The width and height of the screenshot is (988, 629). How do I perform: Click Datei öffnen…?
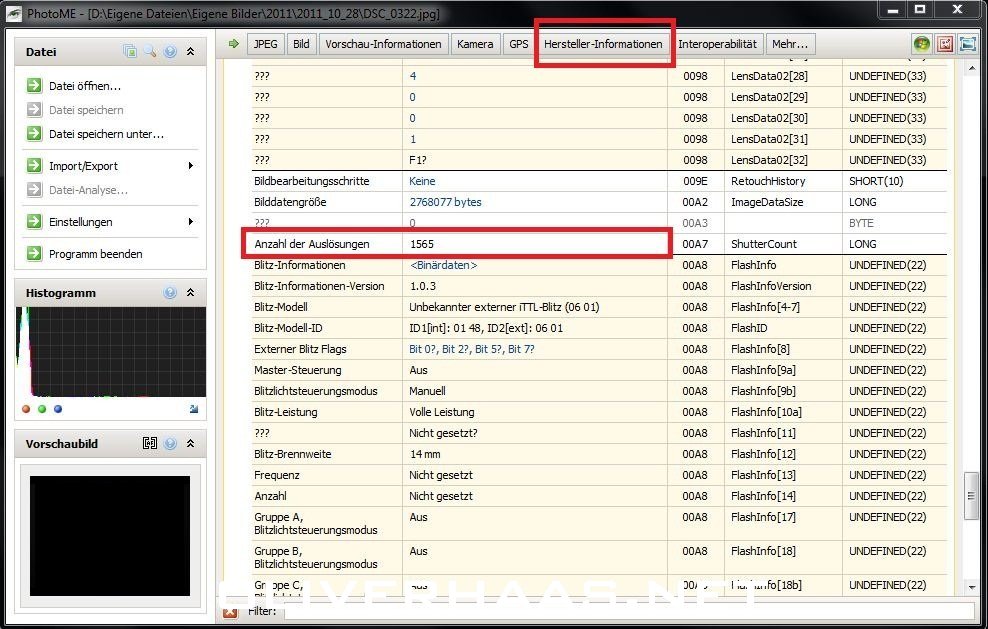85,86
